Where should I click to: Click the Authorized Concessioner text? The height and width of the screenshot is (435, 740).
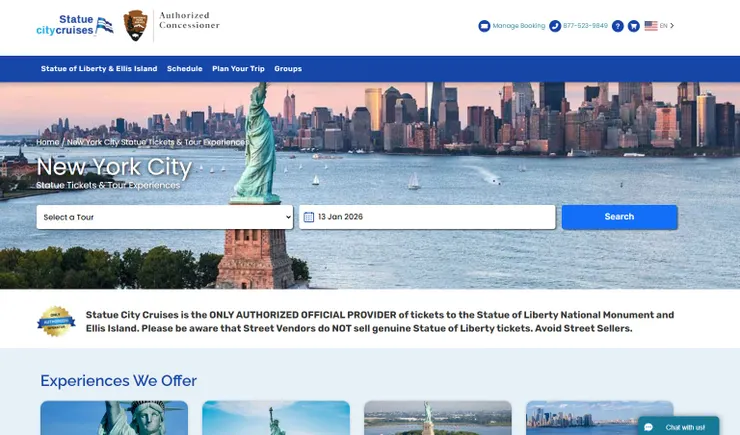click(189, 20)
